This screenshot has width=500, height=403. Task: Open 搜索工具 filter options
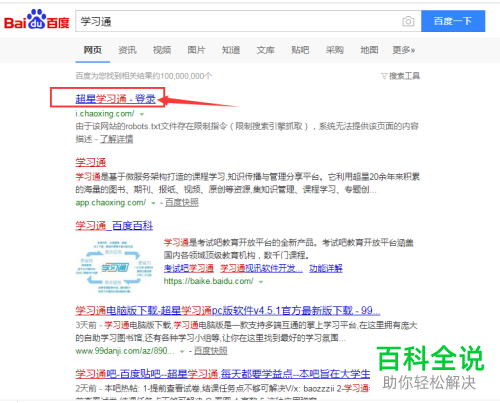[x=400, y=76]
